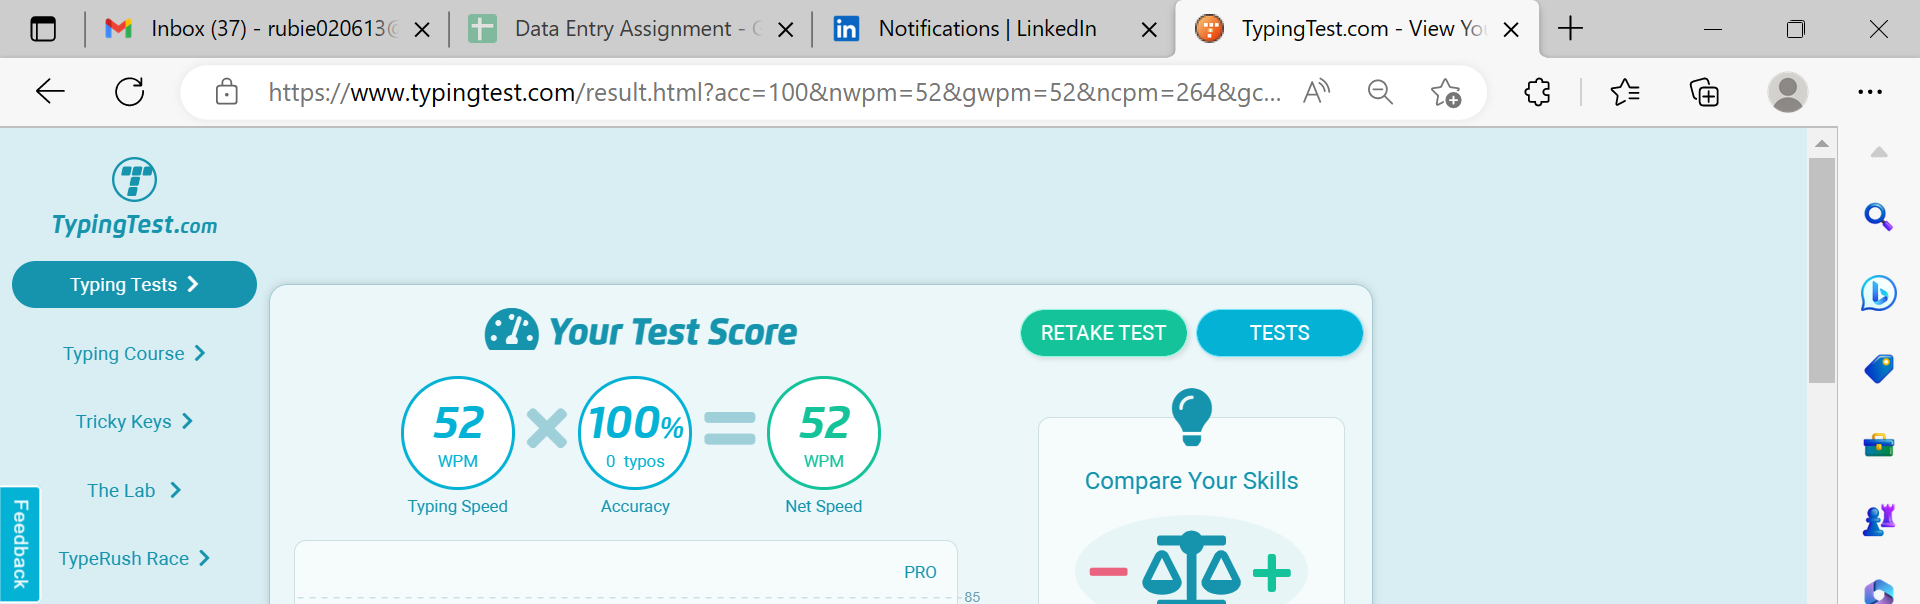
Task: Click the 'Accuracy' label
Action: pyautogui.click(x=635, y=506)
